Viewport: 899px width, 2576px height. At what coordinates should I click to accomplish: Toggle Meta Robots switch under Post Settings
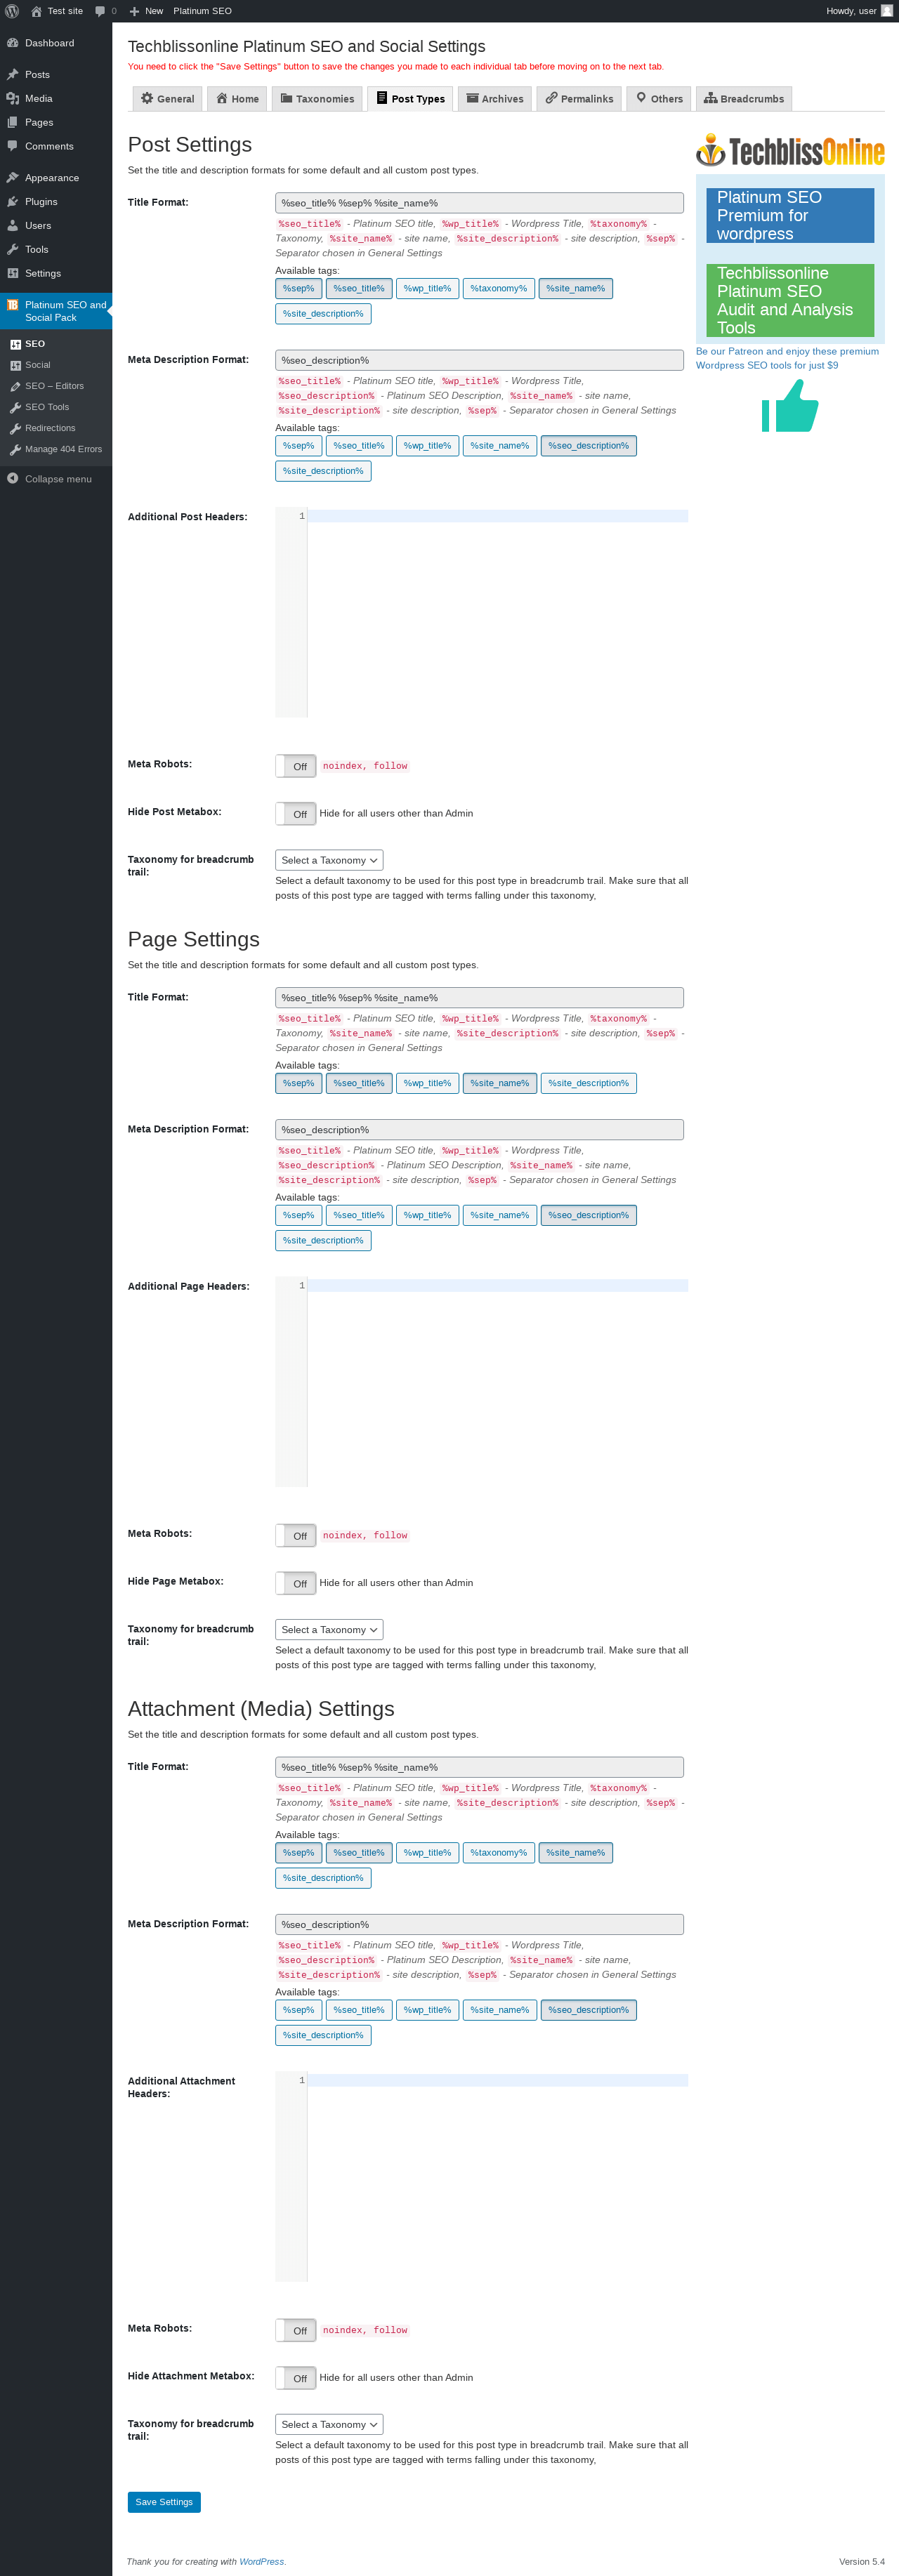[x=296, y=766]
